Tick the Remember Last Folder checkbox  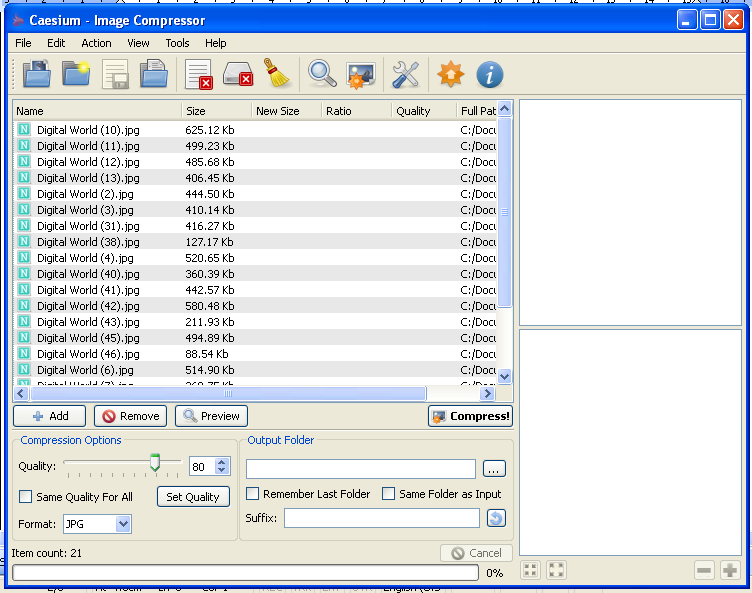(x=252, y=494)
